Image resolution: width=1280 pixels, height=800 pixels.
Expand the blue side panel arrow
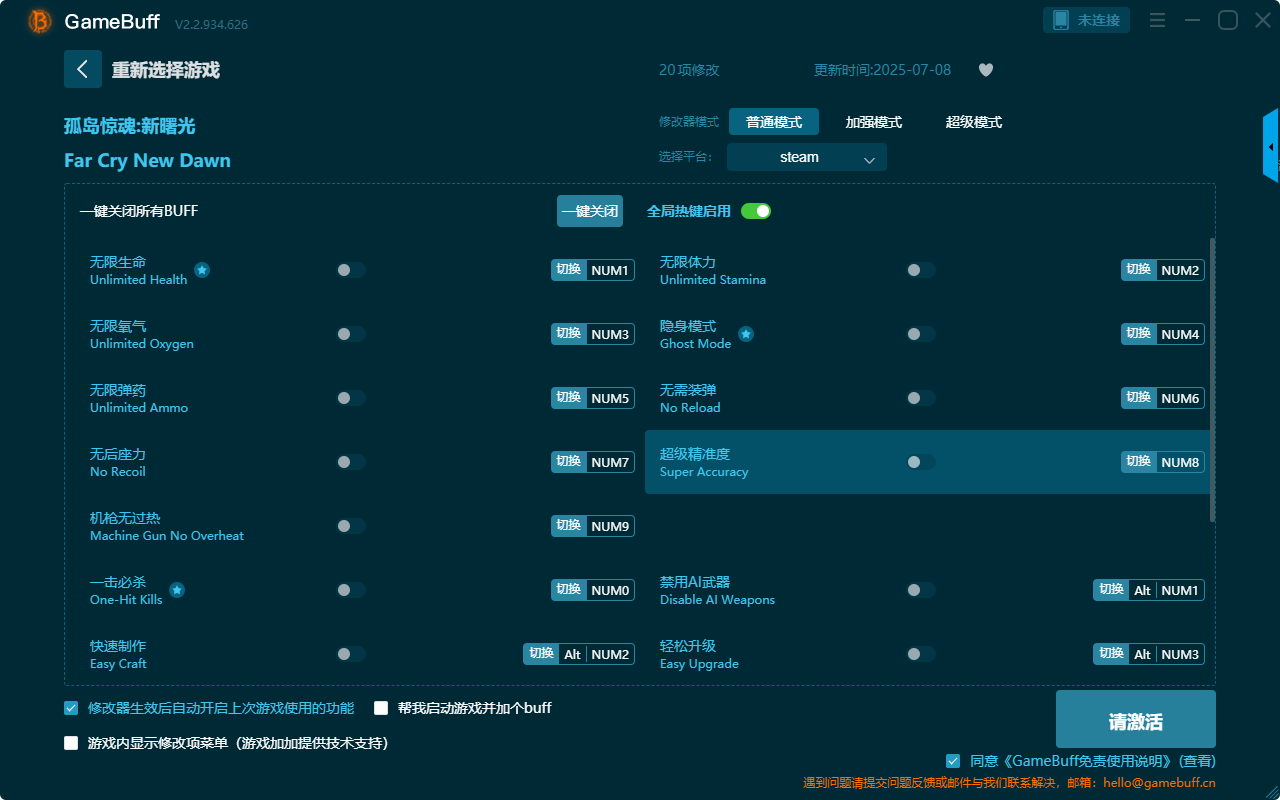coord(1271,147)
